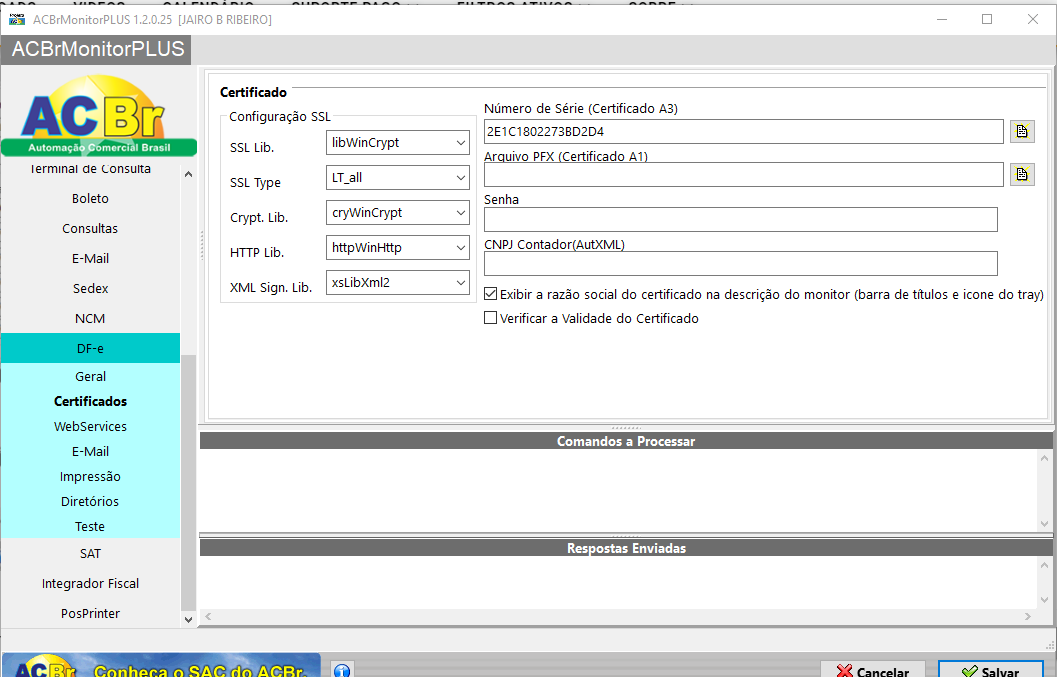Click the blue info icon at bottom
This screenshot has height=677, width=1057.
coord(342,670)
